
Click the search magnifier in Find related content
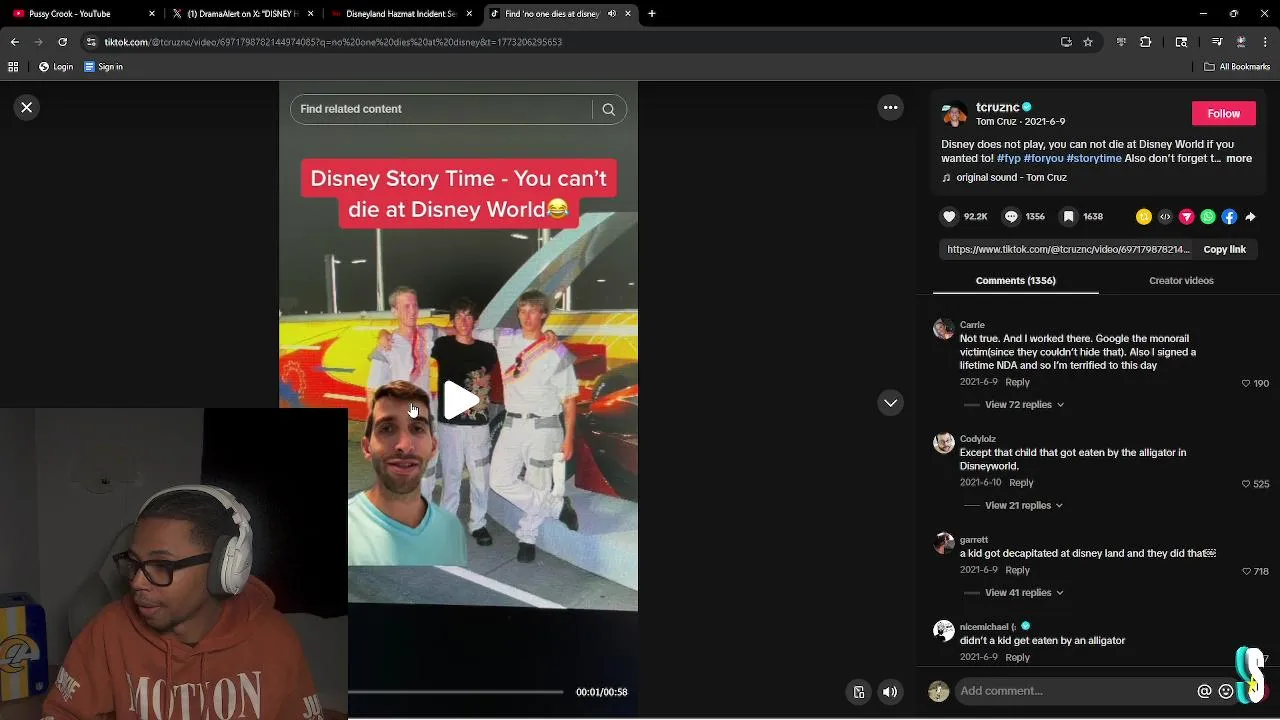coord(608,109)
